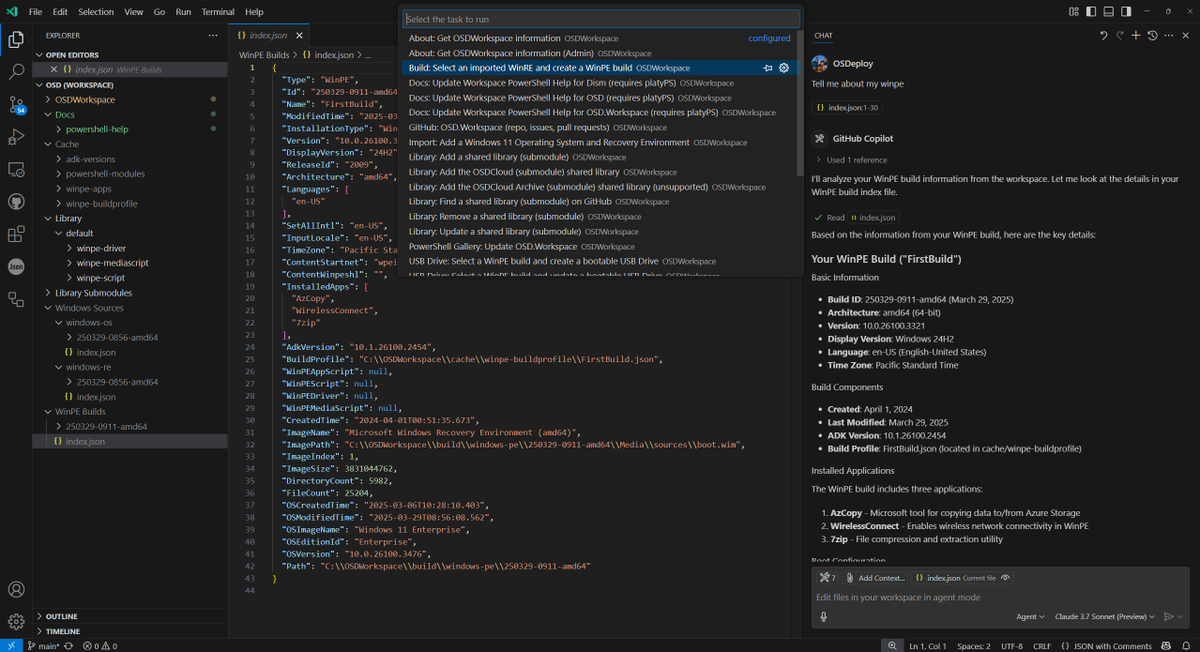1200x652 pixels.
Task: Collapse the OSD (Workspace) section
Action: tap(40, 85)
